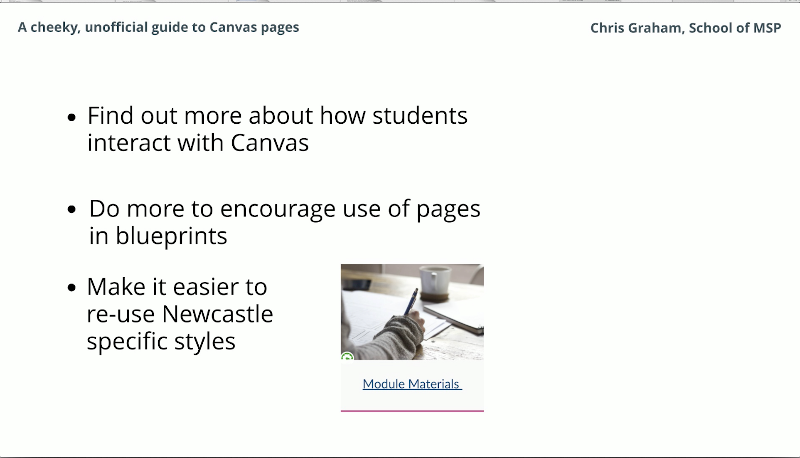Select the 'Find out more about how students' line
This screenshot has width=800, height=458.
277,116
